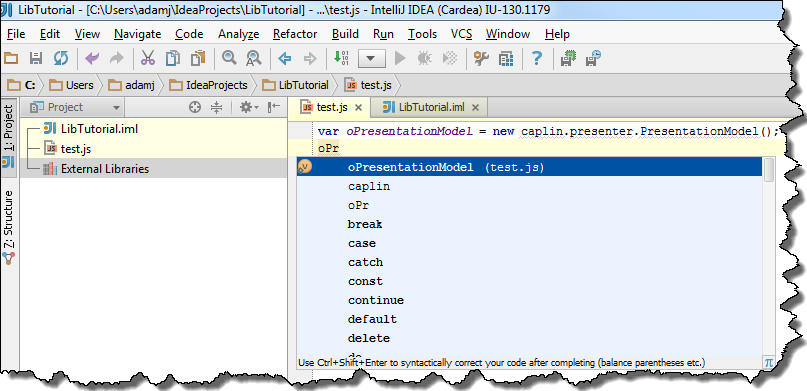Screen dimensions: 807x391
Task: Click the Run with Coverage icon
Action: 449,58
